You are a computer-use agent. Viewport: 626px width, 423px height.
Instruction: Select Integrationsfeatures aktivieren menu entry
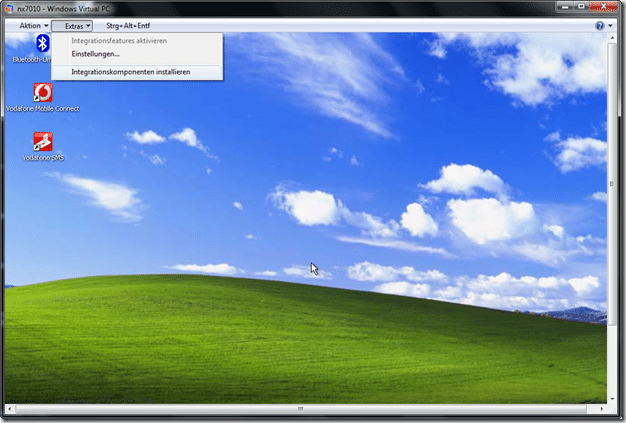(x=137, y=41)
